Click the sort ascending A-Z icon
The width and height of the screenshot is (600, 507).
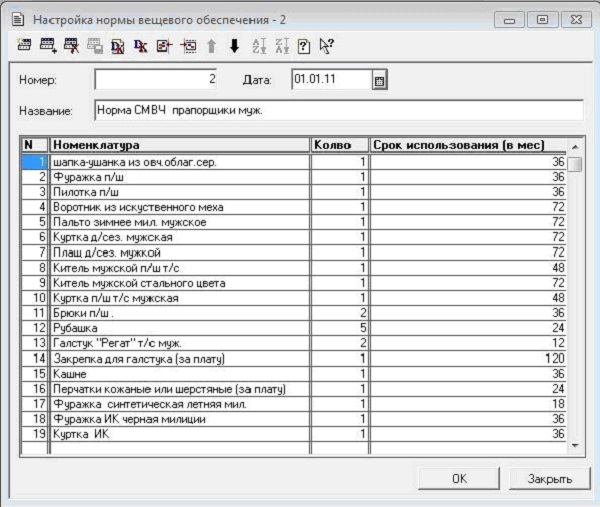tap(258, 45)
